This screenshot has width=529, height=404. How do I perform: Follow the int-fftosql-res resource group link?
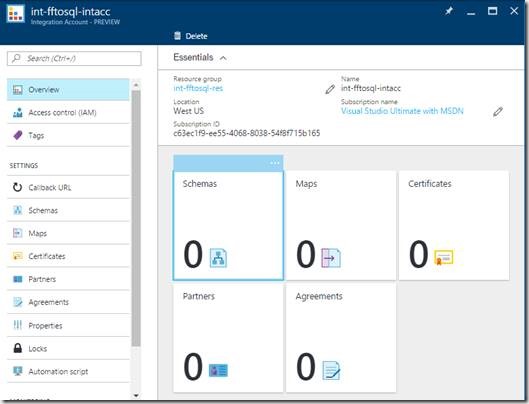pos(198,88)
